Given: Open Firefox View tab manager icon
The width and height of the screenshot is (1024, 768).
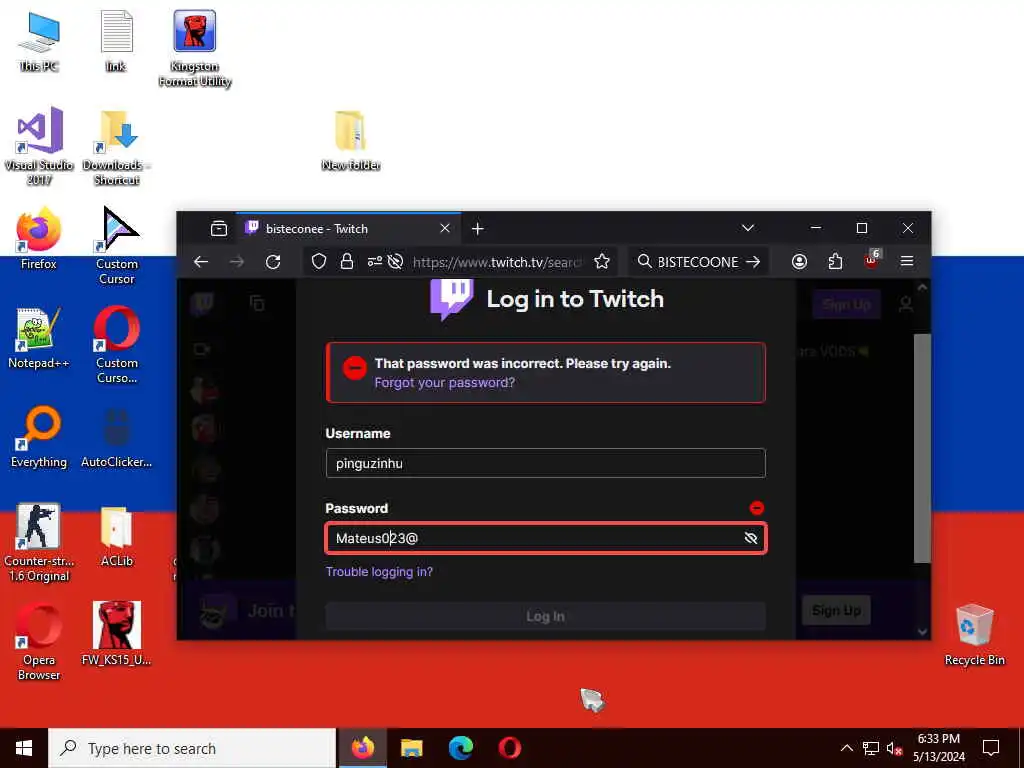Looking at the screenshot, I should [x=219, y=229].
